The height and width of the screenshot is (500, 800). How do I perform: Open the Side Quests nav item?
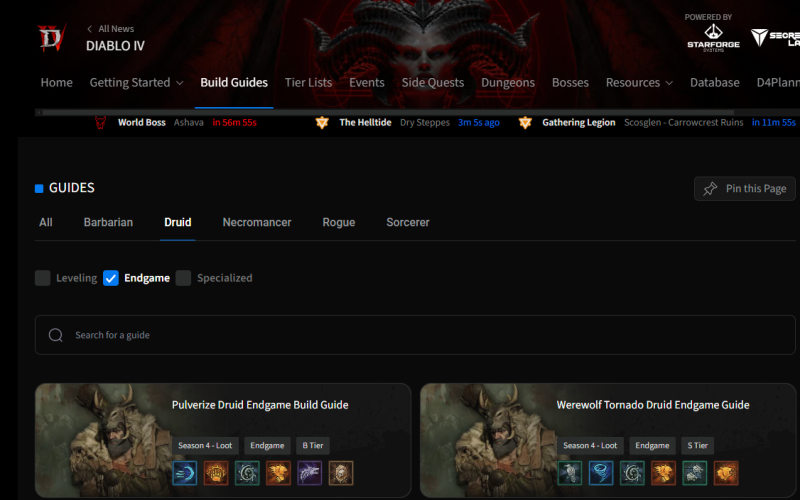(x=433, y=83)
